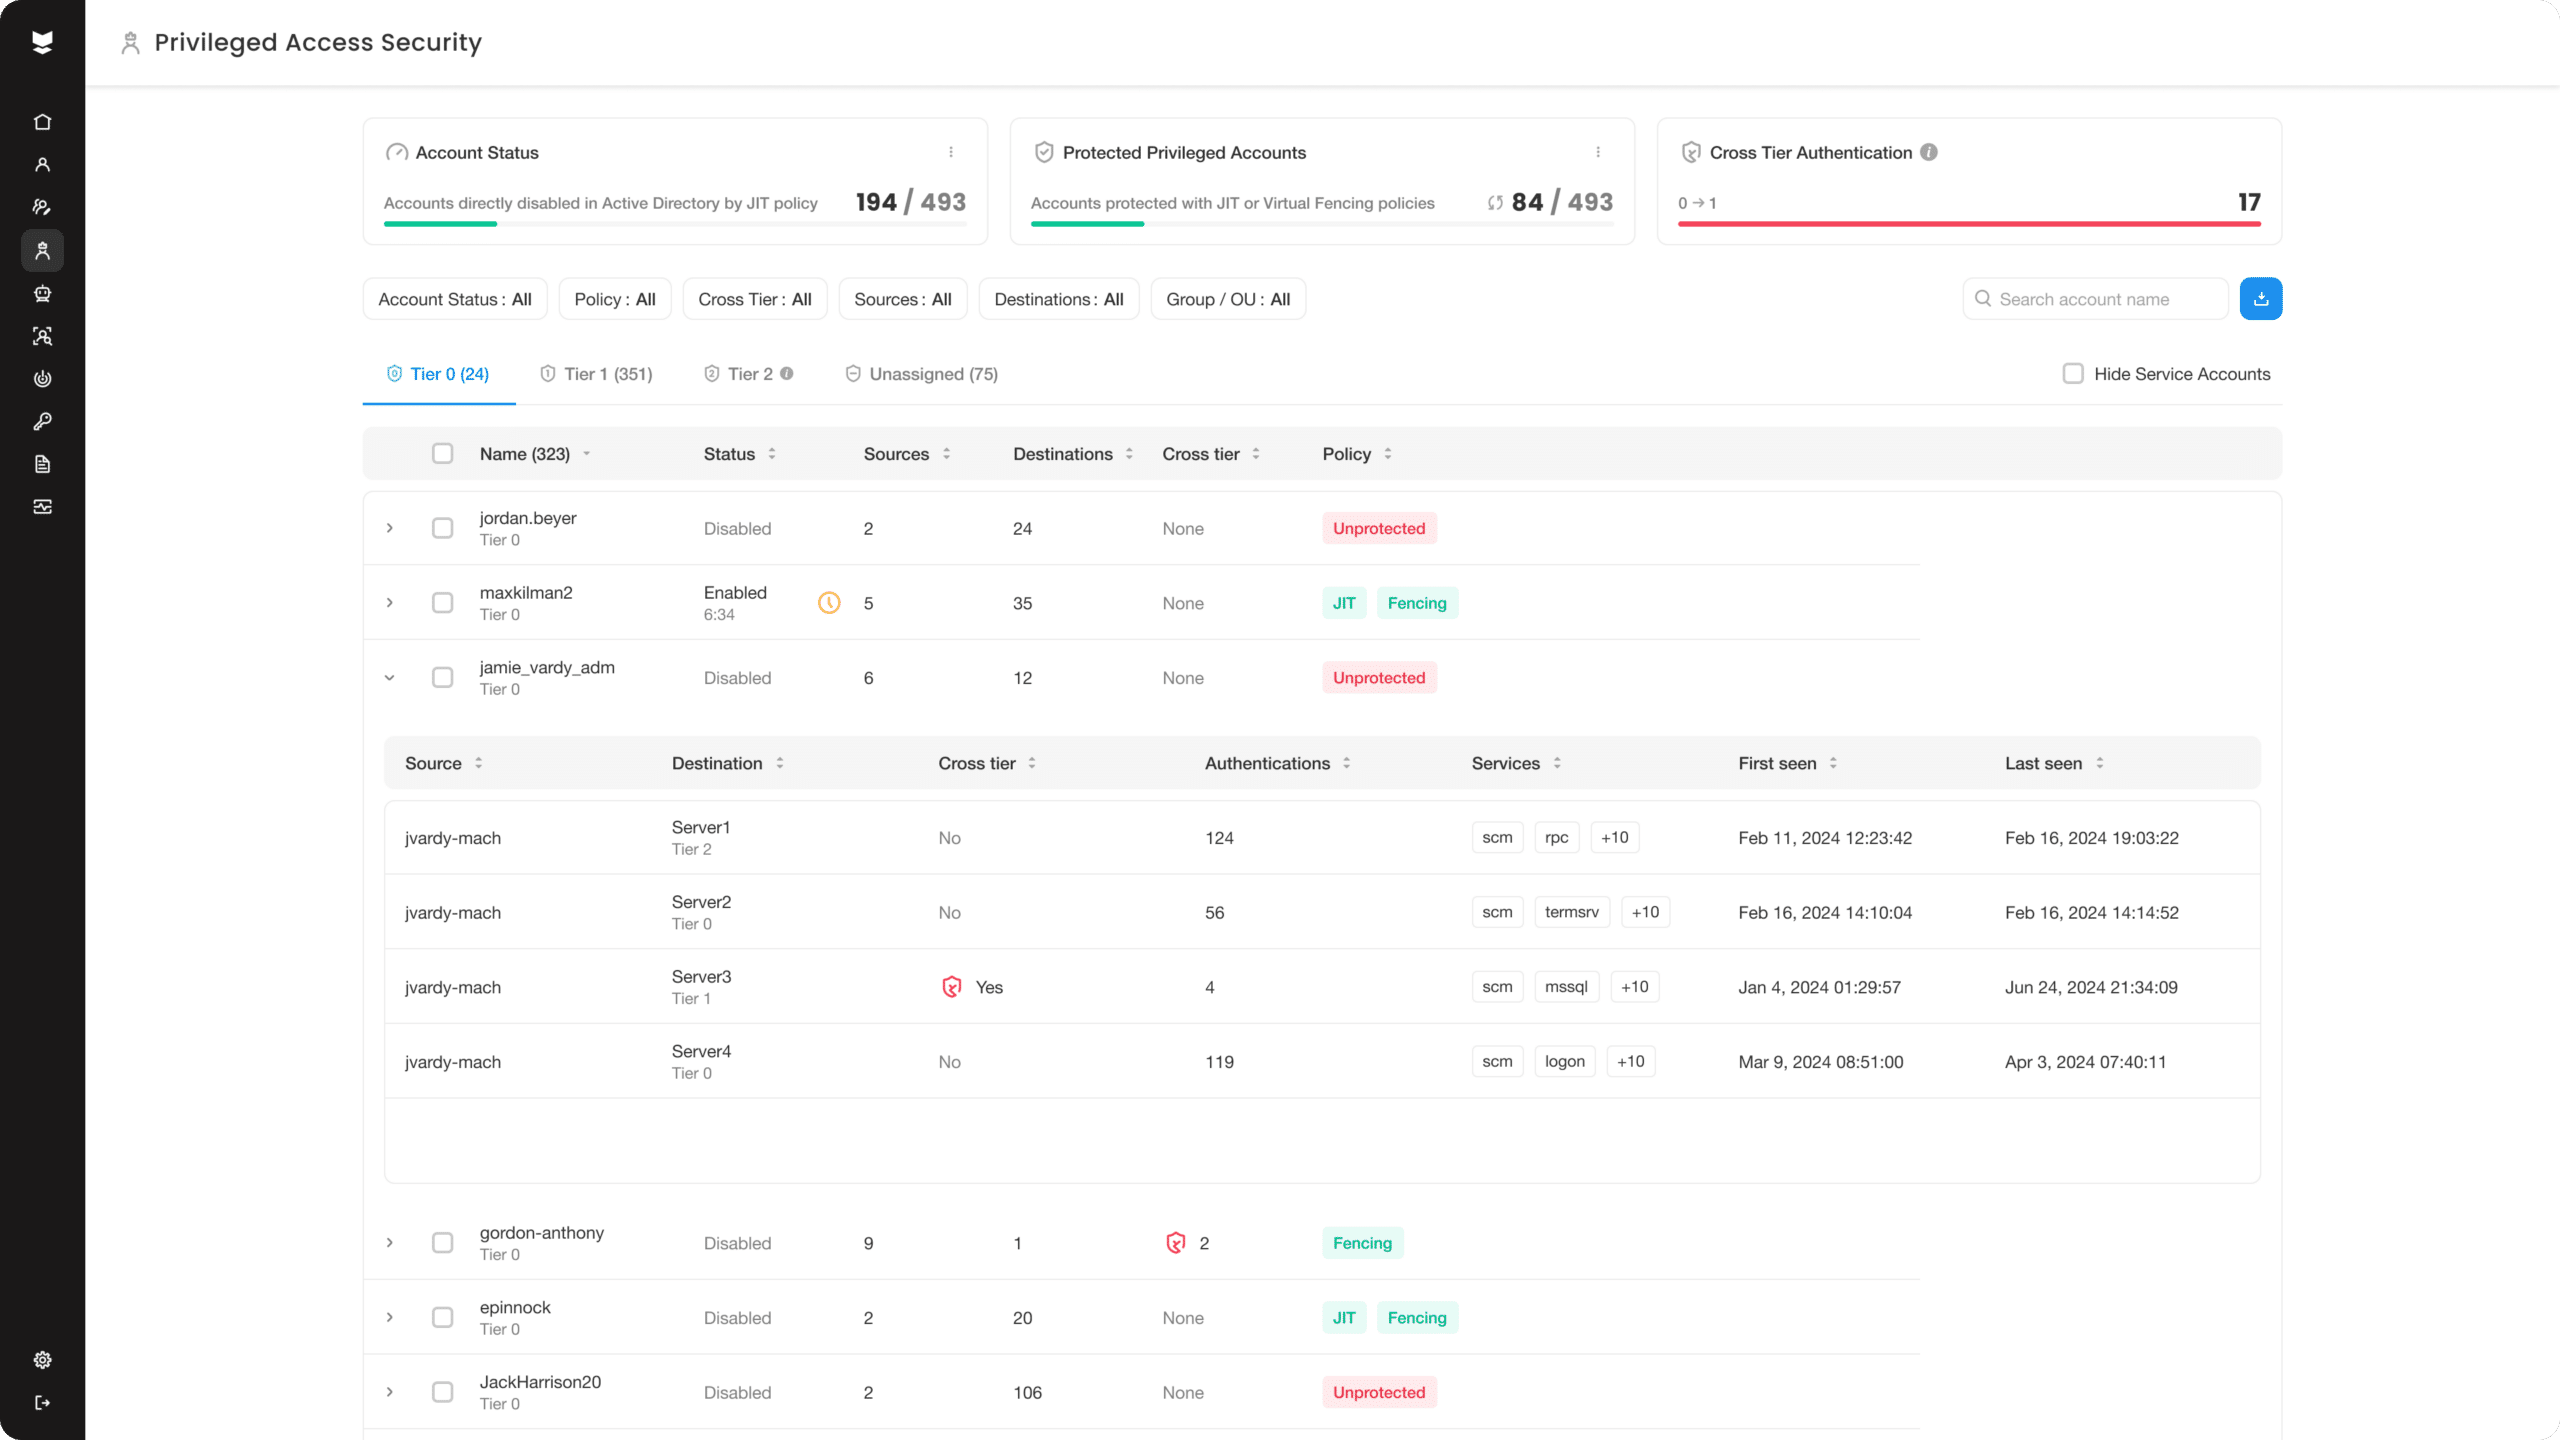This screenshot has height=1440, width=2560.
Task: Open the home icon in sidebar
Action: [x=42, y=122]
